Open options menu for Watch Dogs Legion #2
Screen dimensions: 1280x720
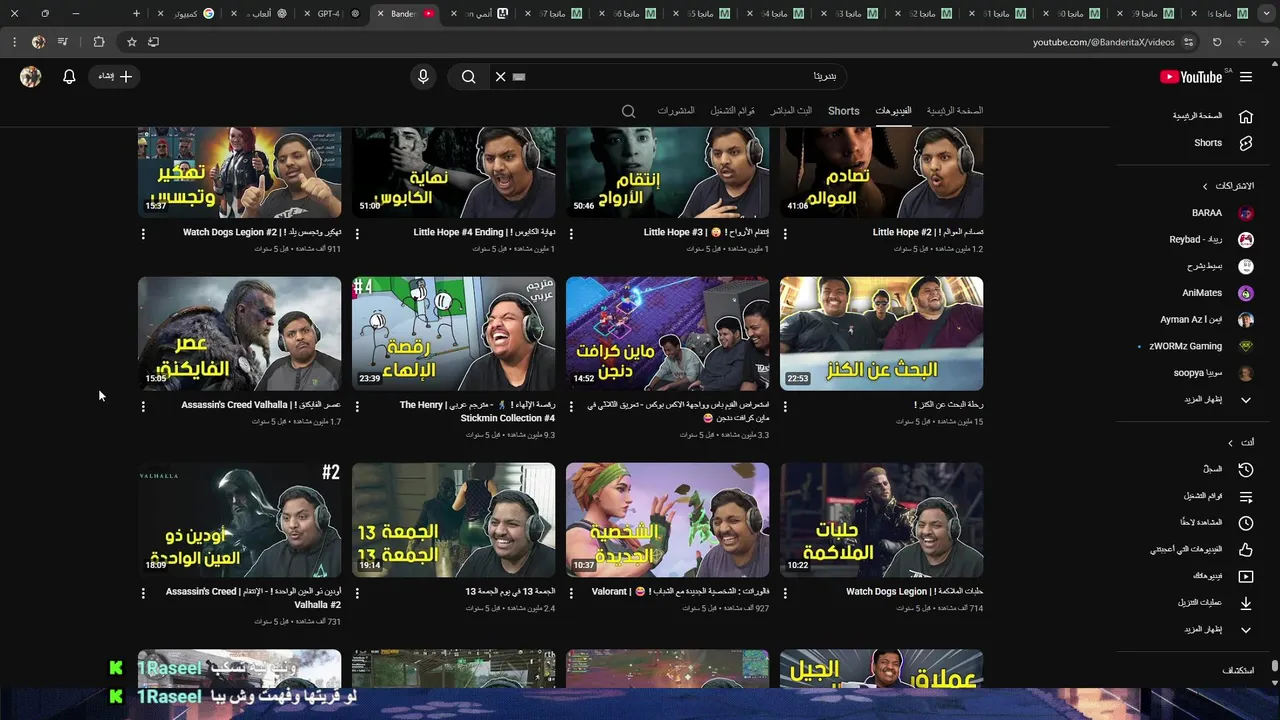[x=143, y=234]
